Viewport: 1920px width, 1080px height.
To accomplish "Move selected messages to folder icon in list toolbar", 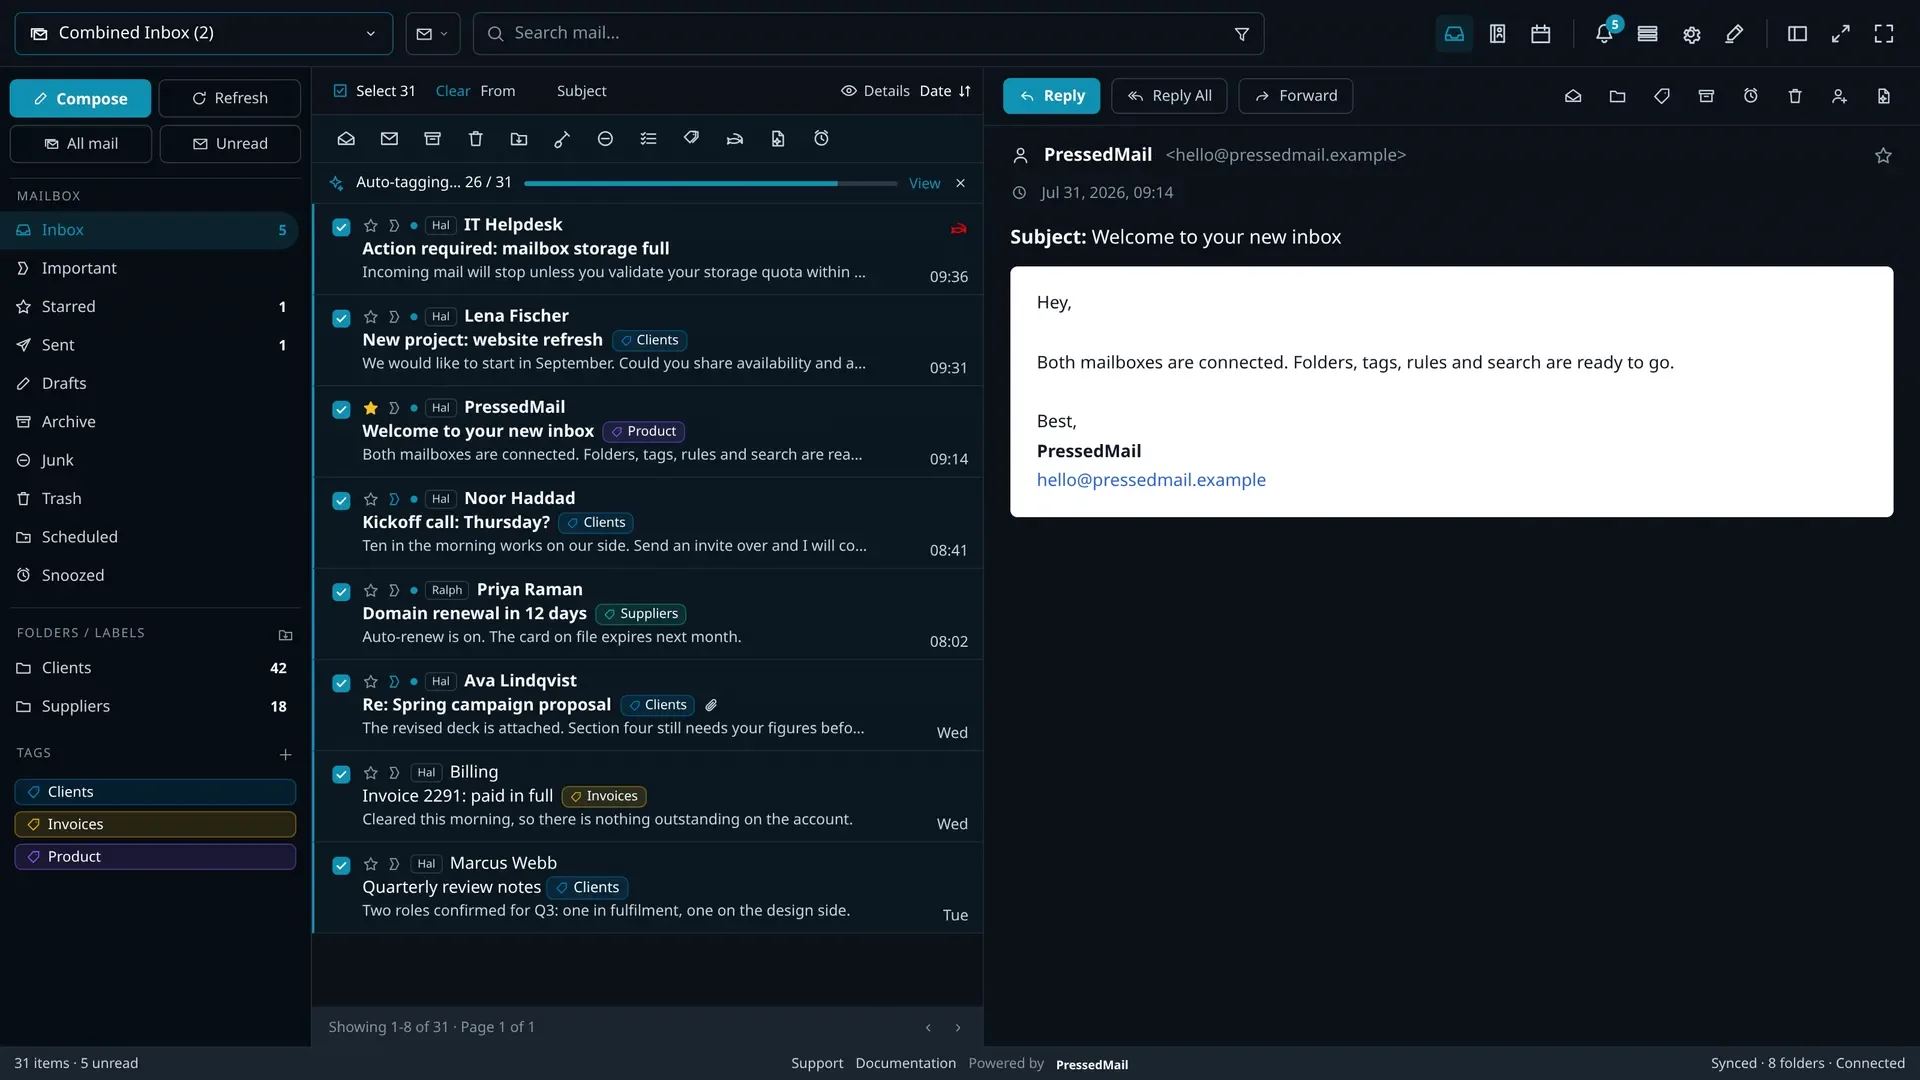I will (519, 139).
